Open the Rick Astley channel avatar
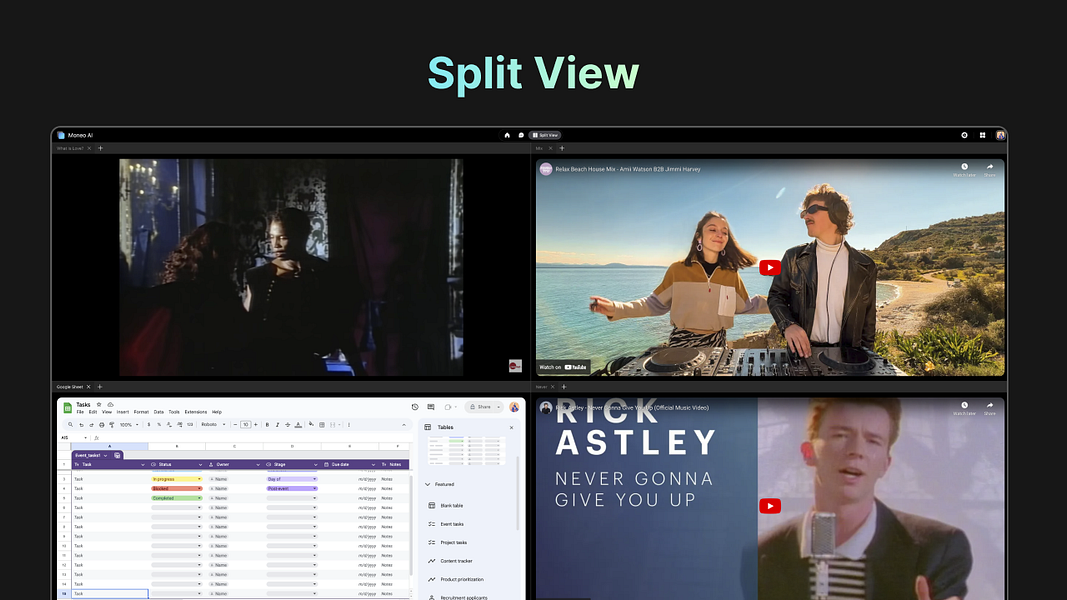 tap(546, 407)
